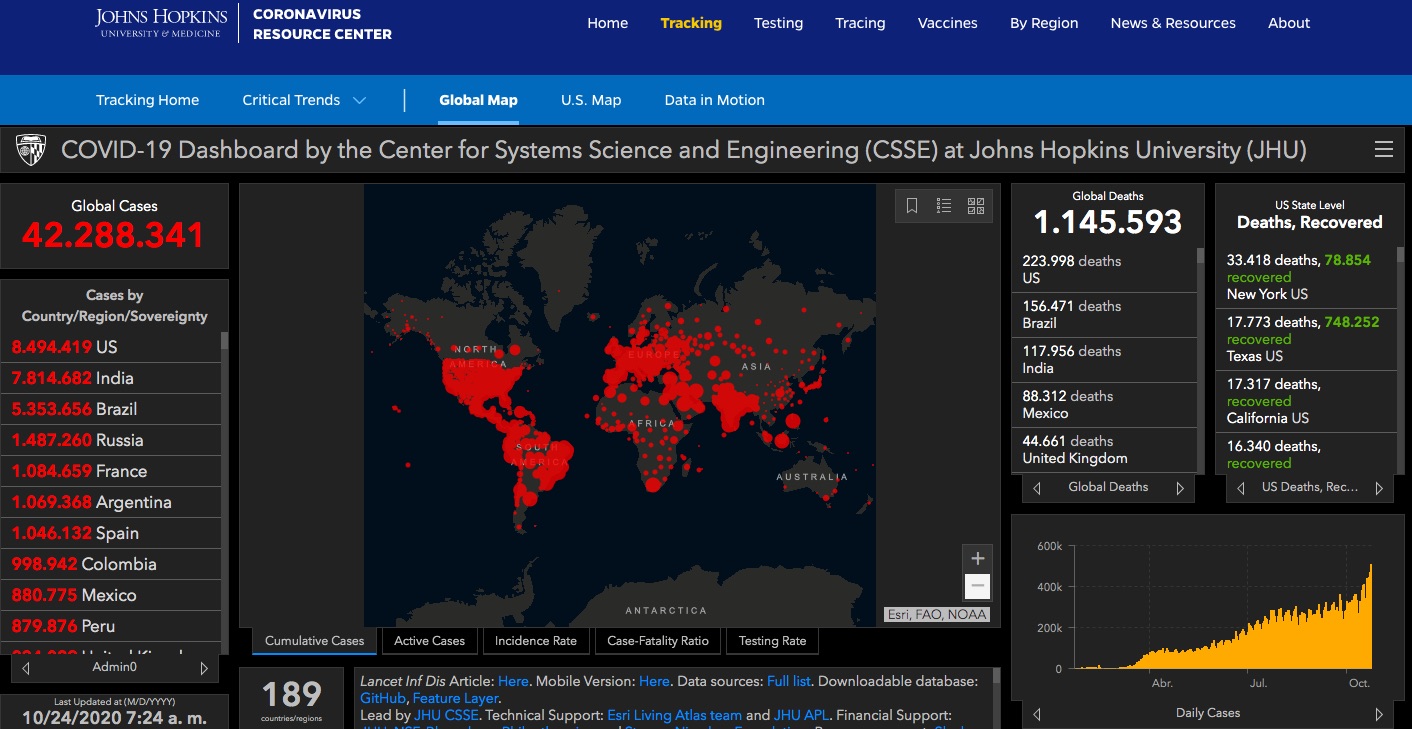This screenshot has width=1412, height=729.
Task: Open the dashboard hamburger menu
Action: click(x=1384, y=150)
